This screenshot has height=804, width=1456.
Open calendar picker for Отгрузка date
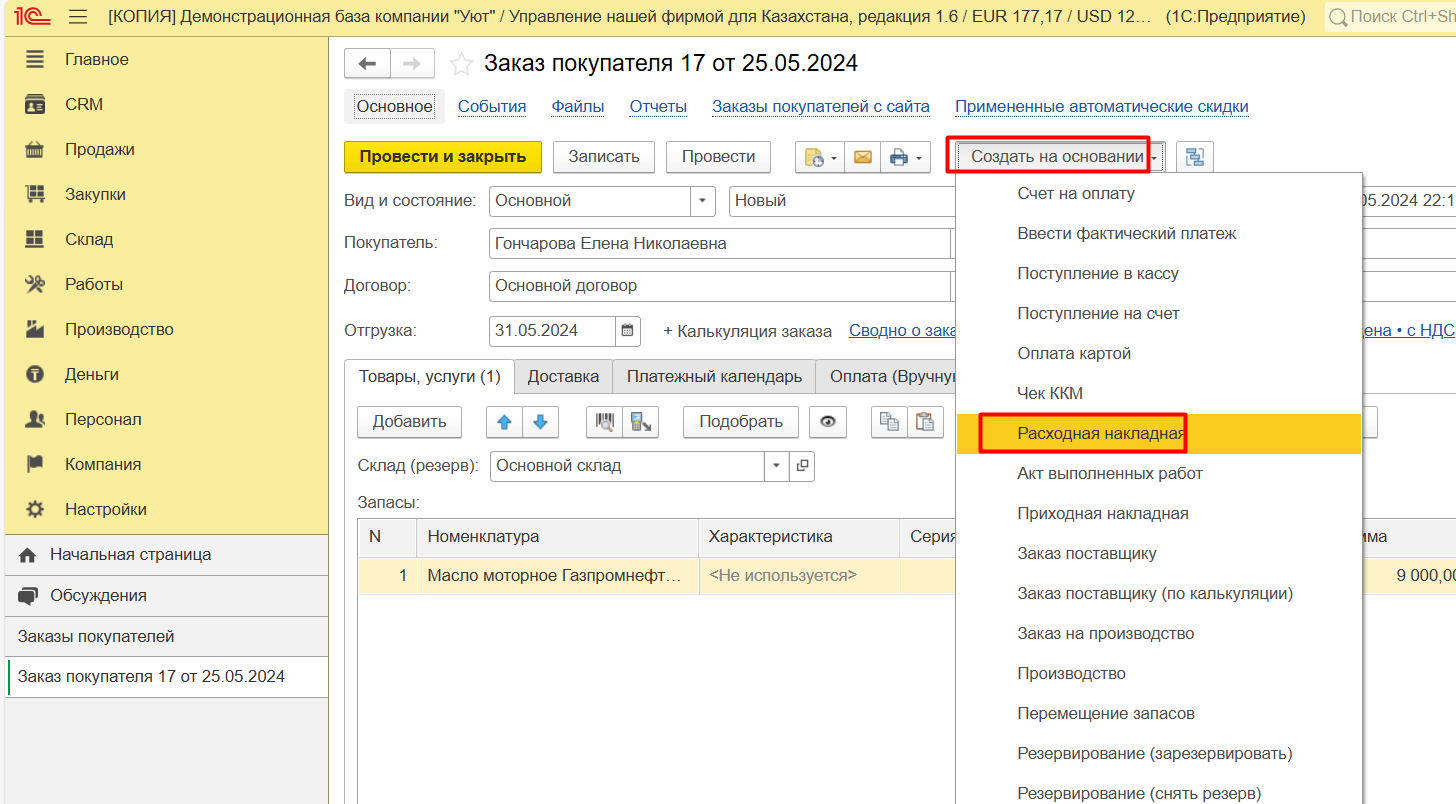tap(627, 331)
